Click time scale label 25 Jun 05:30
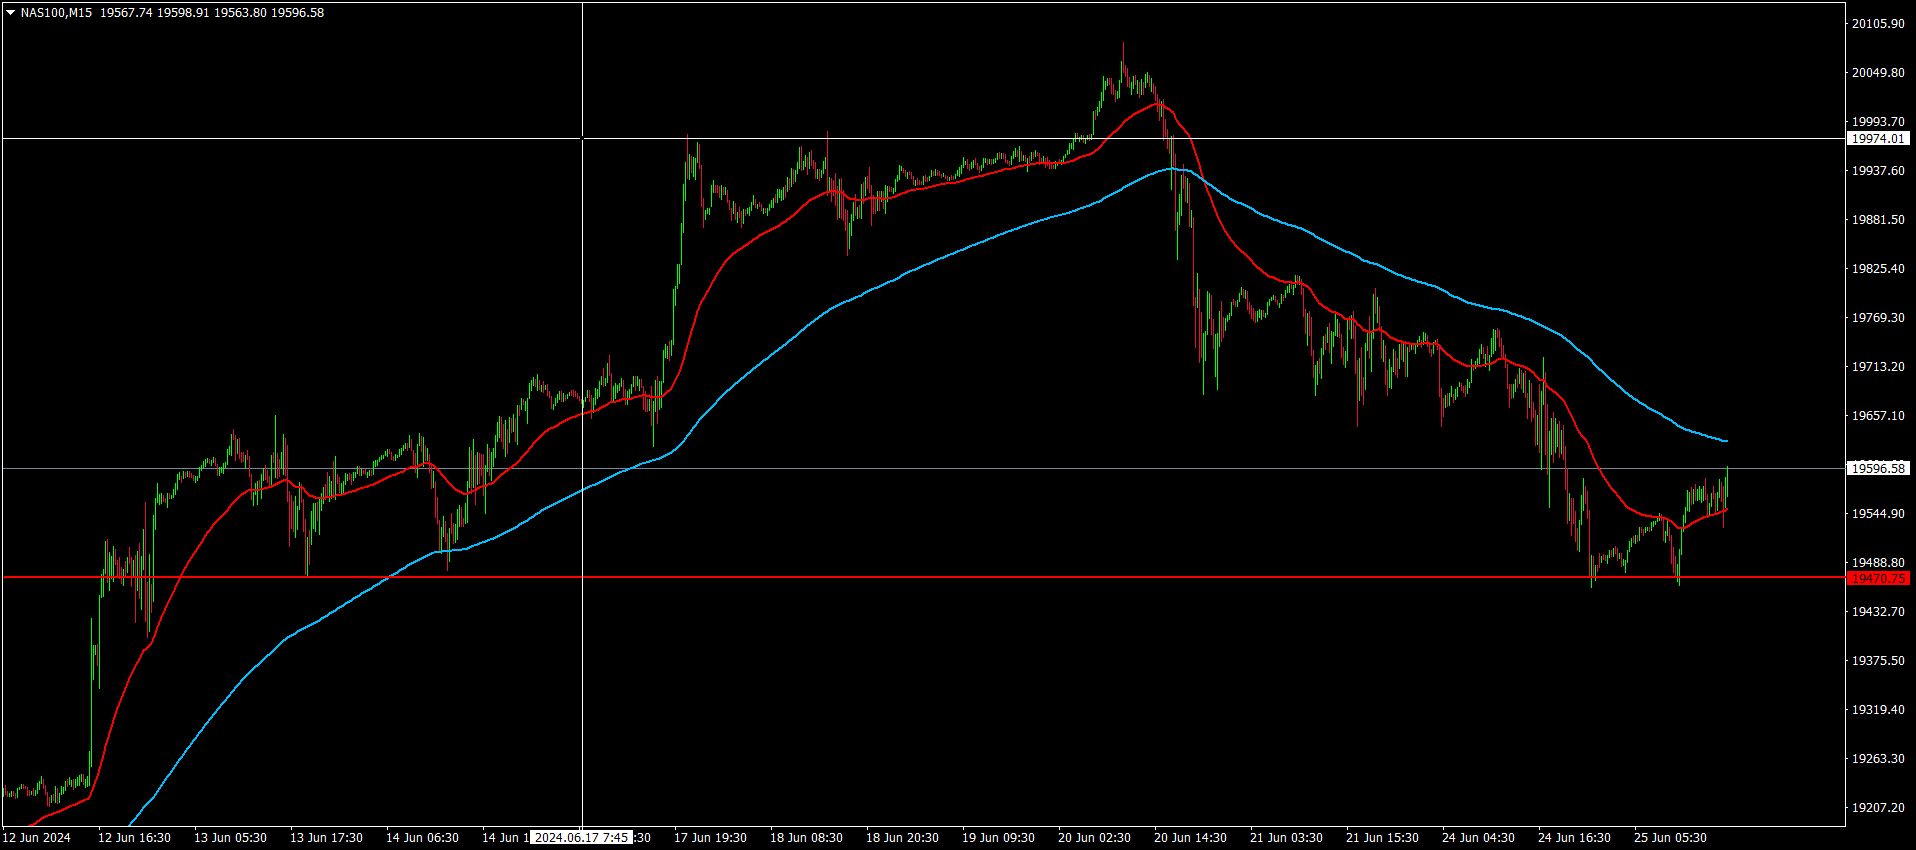 pos(1671,838)
